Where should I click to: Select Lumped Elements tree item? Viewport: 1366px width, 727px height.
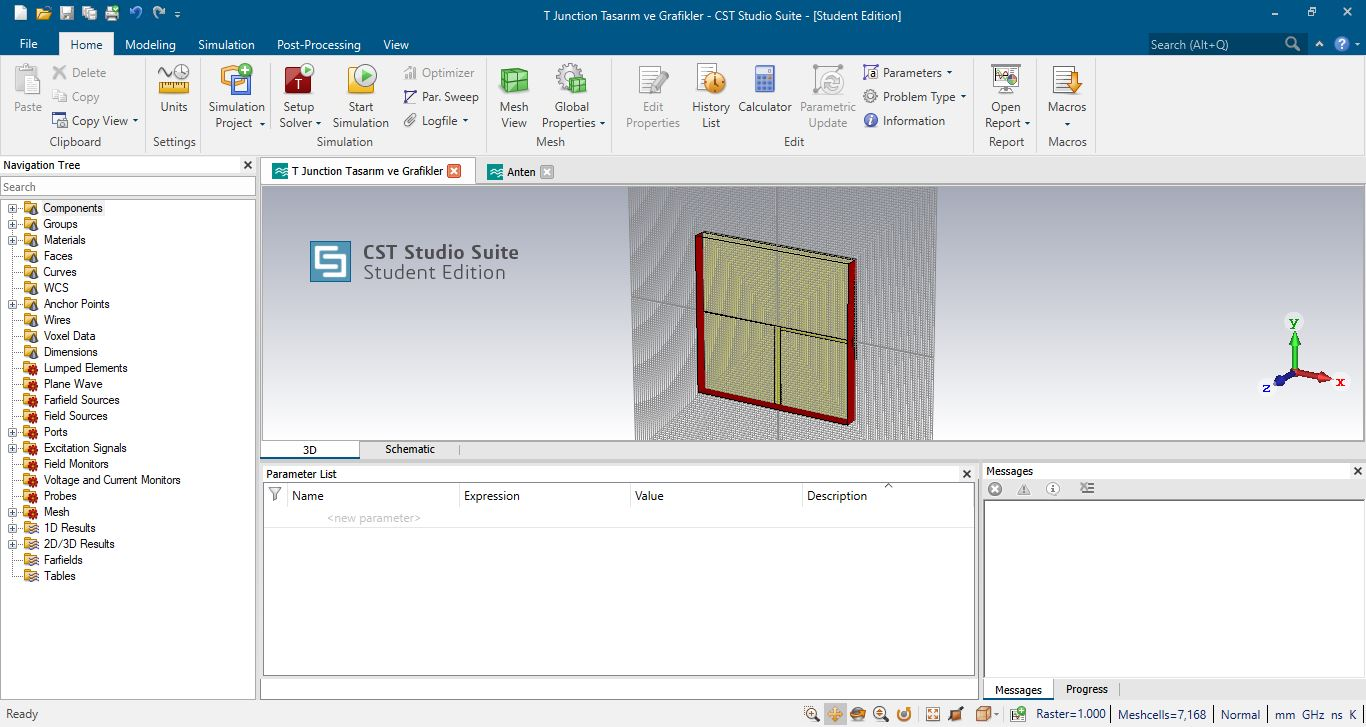(86, 368)
